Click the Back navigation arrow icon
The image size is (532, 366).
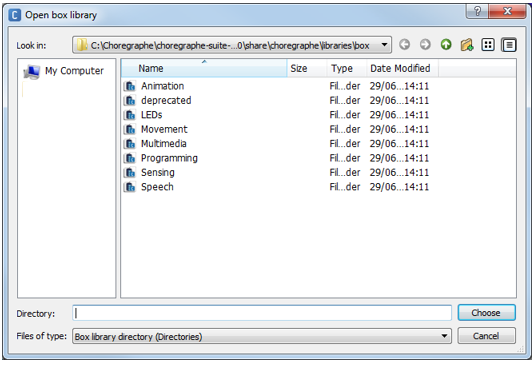pos(404,44)
